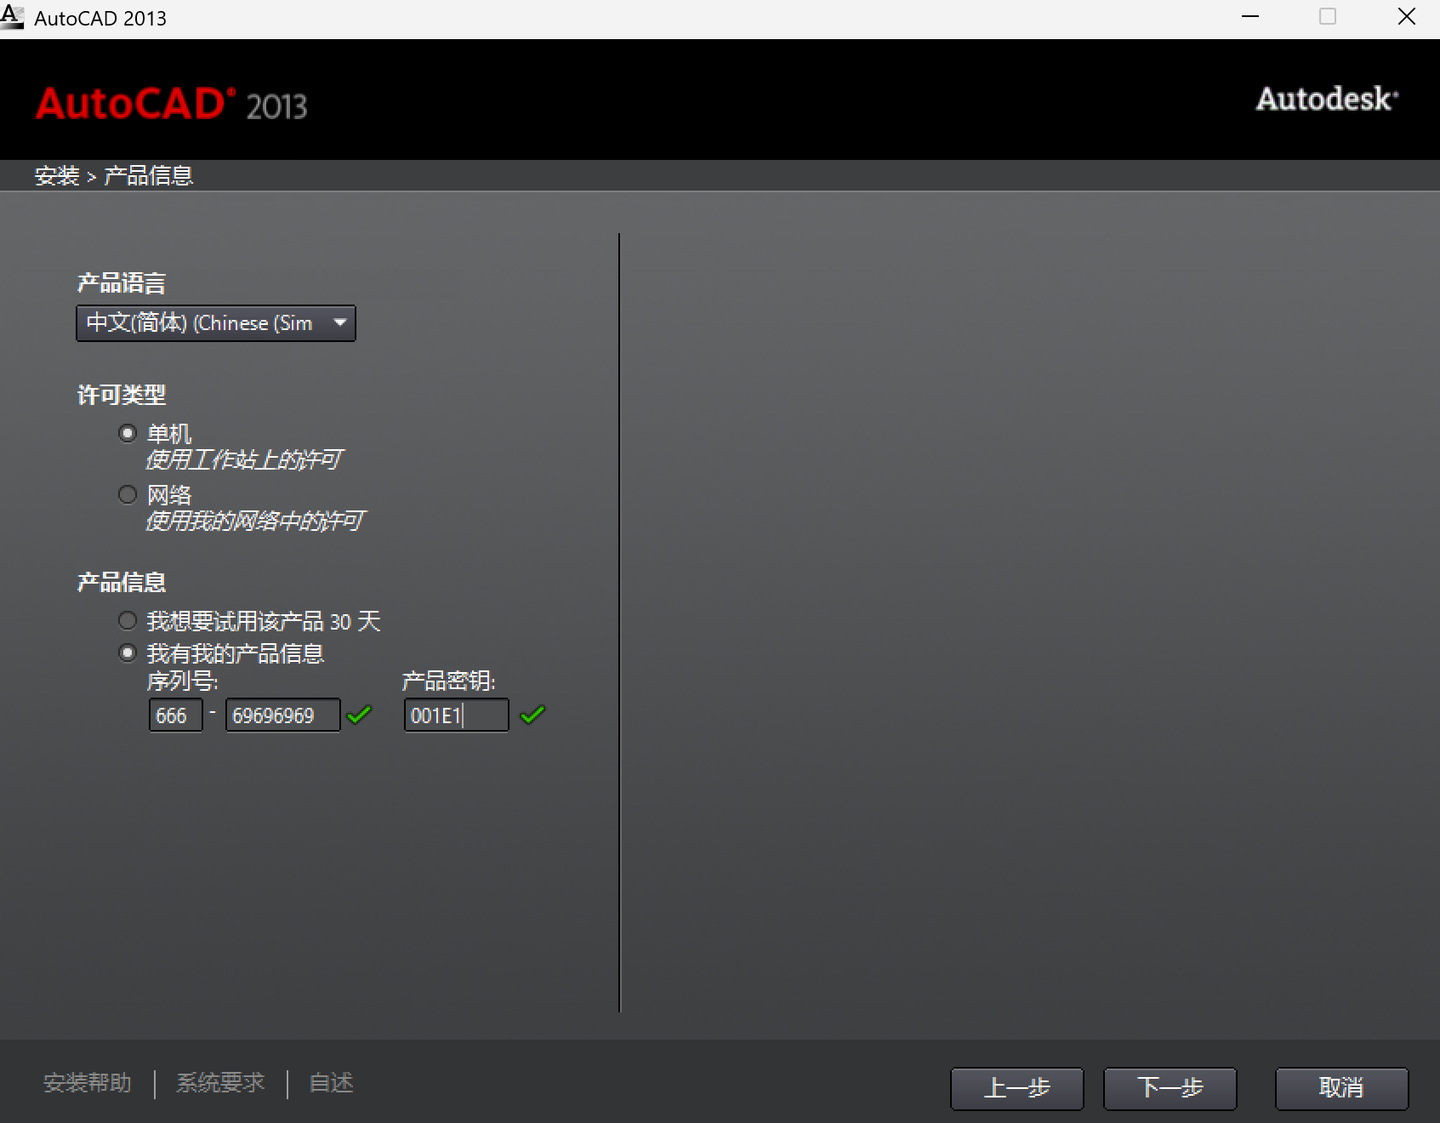Screen dimensions: 1440x1123
Task: Click the green checkmark beside the product key
Action: coord(532,714)
